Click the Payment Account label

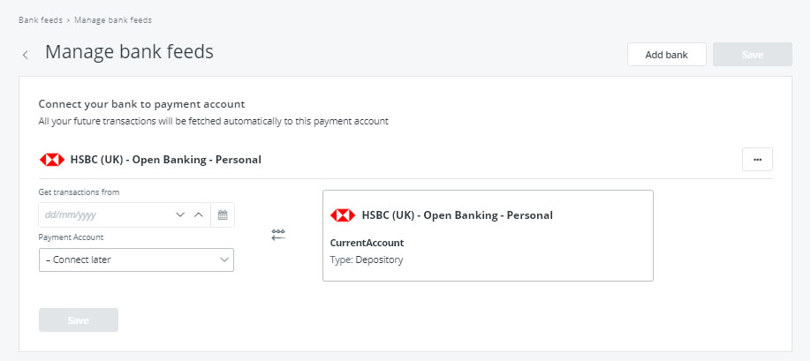71,237
